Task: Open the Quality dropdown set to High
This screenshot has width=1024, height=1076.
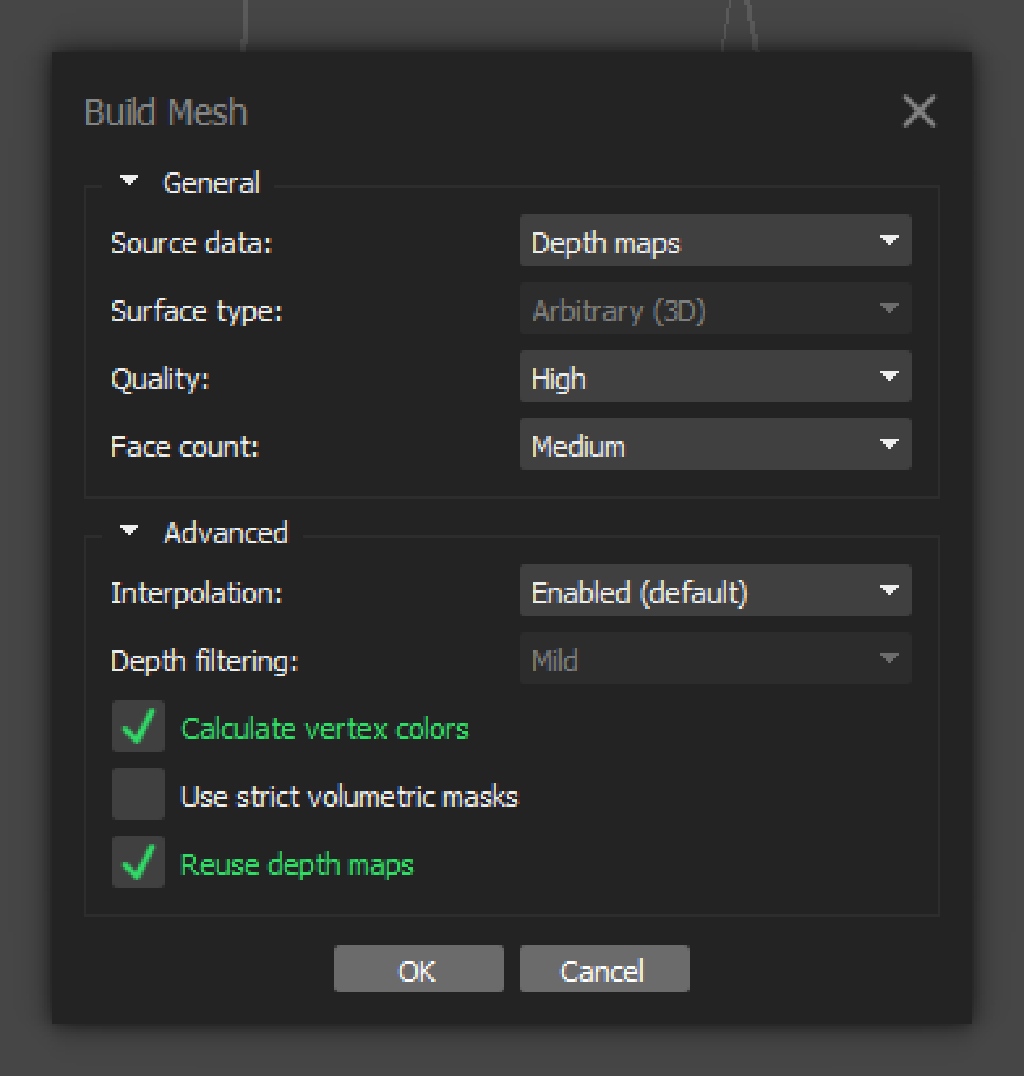Action: pos(715,378)
